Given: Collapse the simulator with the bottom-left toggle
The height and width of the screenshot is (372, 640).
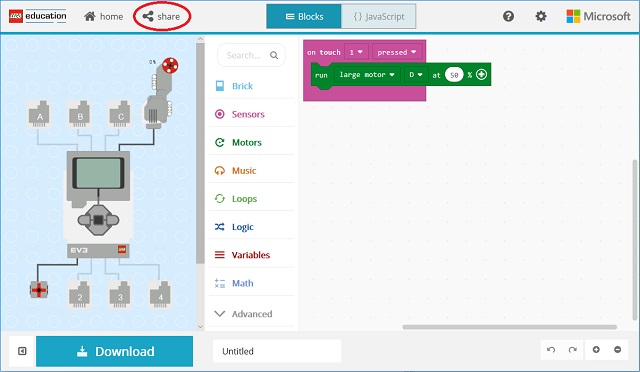Looking at the screenshot, I should coord(22,351).
